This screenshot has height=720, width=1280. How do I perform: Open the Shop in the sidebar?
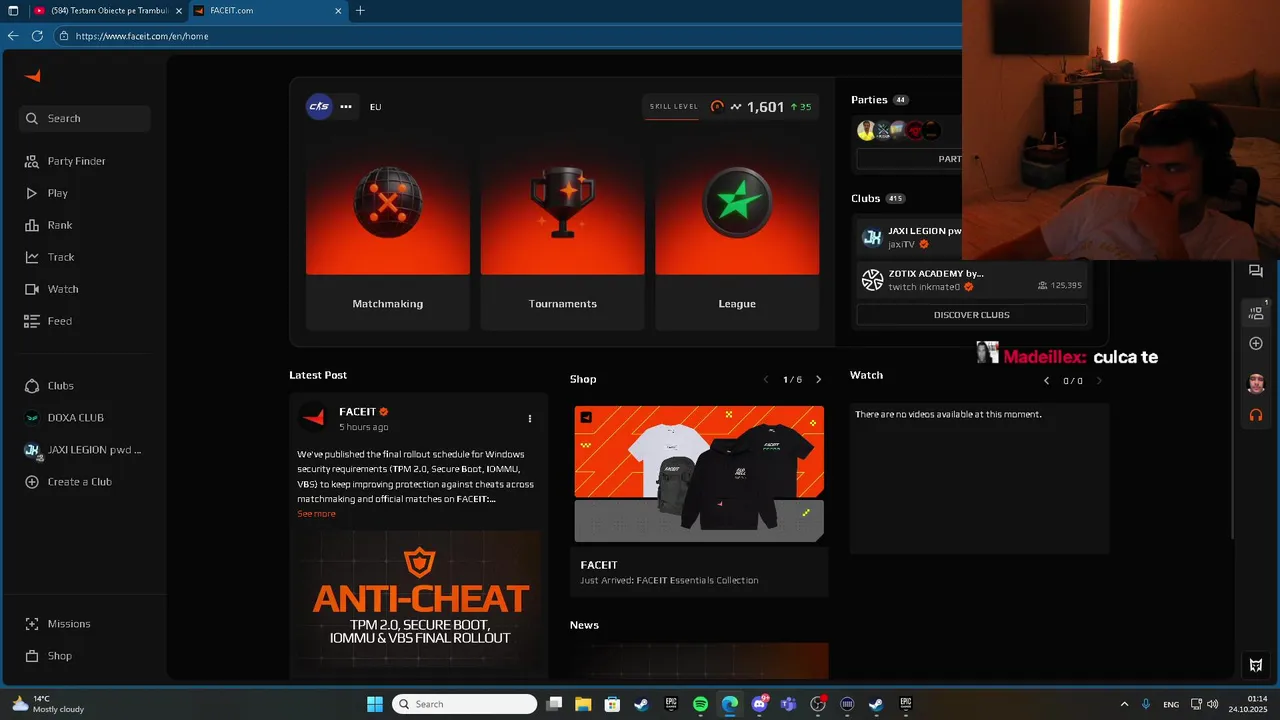tap(48, 656)
